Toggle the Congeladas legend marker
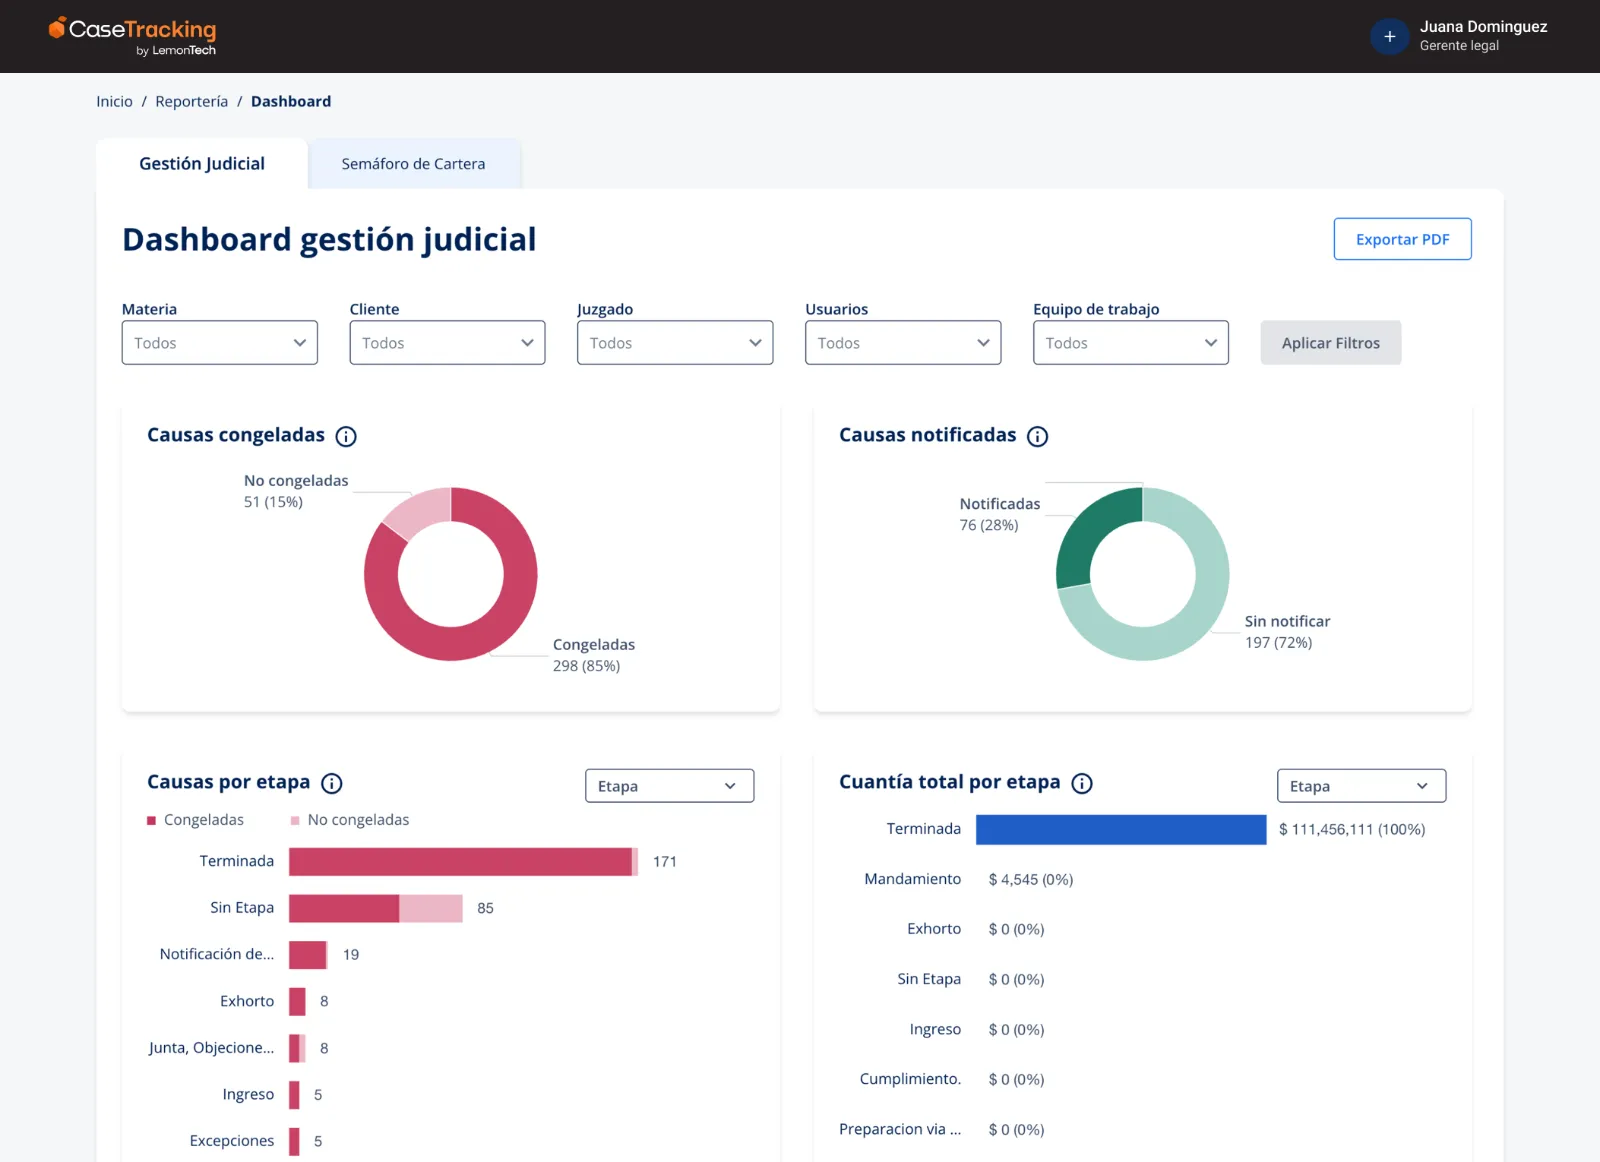1600x1162 pixels. [152, 820]
